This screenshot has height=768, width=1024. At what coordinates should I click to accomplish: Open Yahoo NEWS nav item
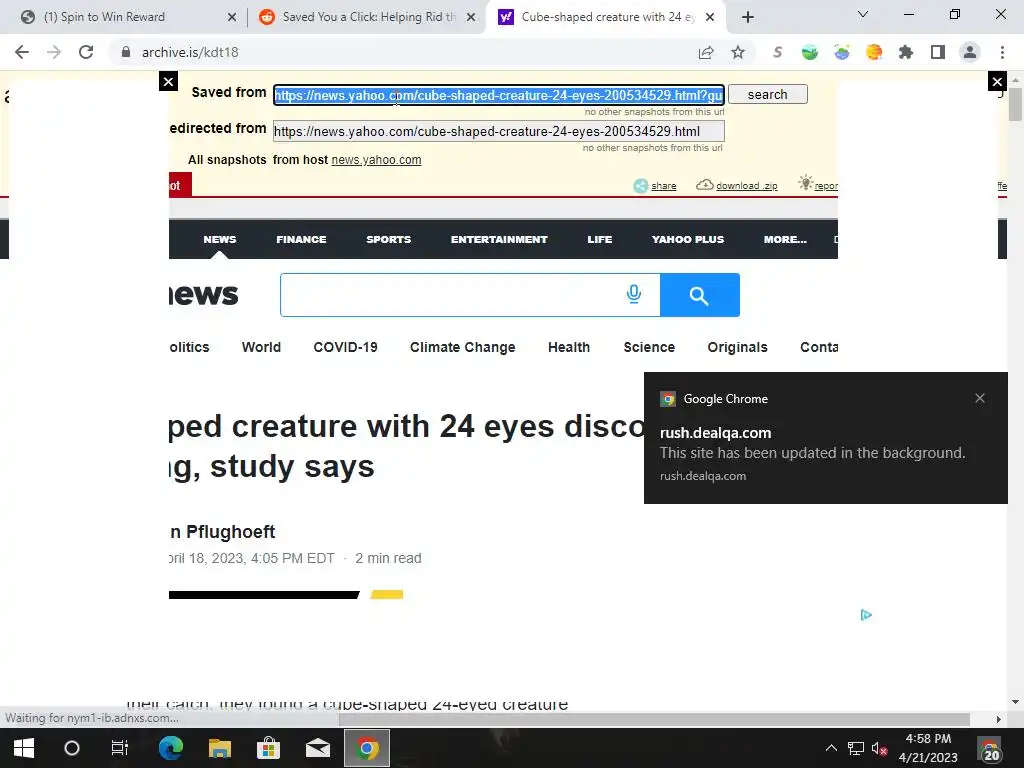pyautogui.click(x=219, y=240)
